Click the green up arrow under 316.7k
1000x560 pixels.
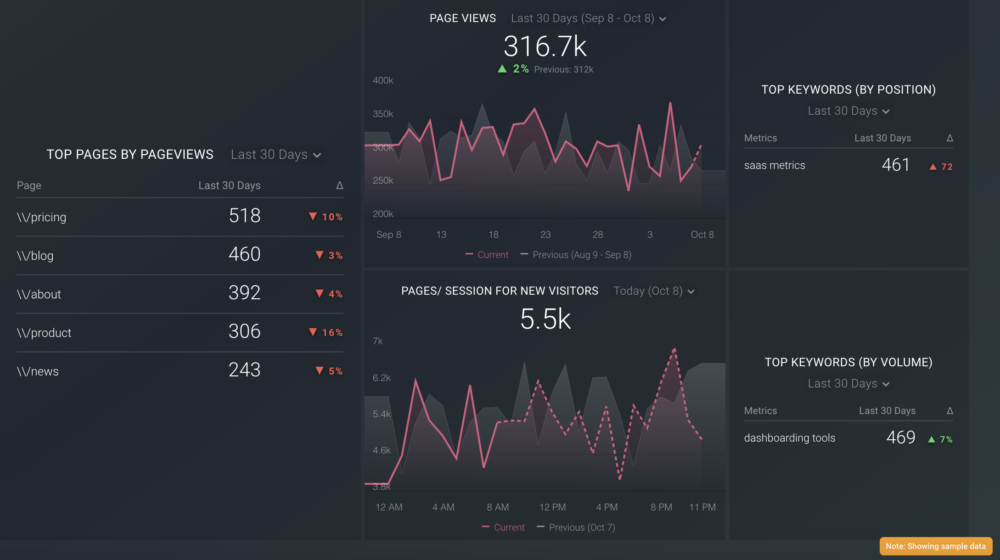coord(502,69)
